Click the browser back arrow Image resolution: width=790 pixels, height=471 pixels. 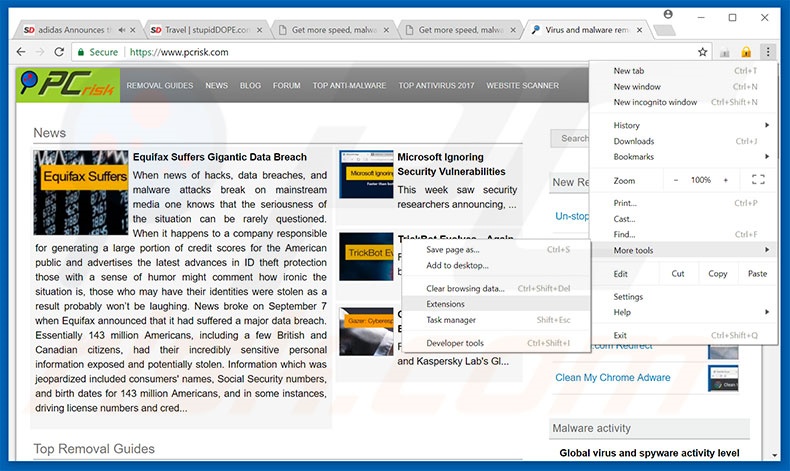(x=21, y=52)
